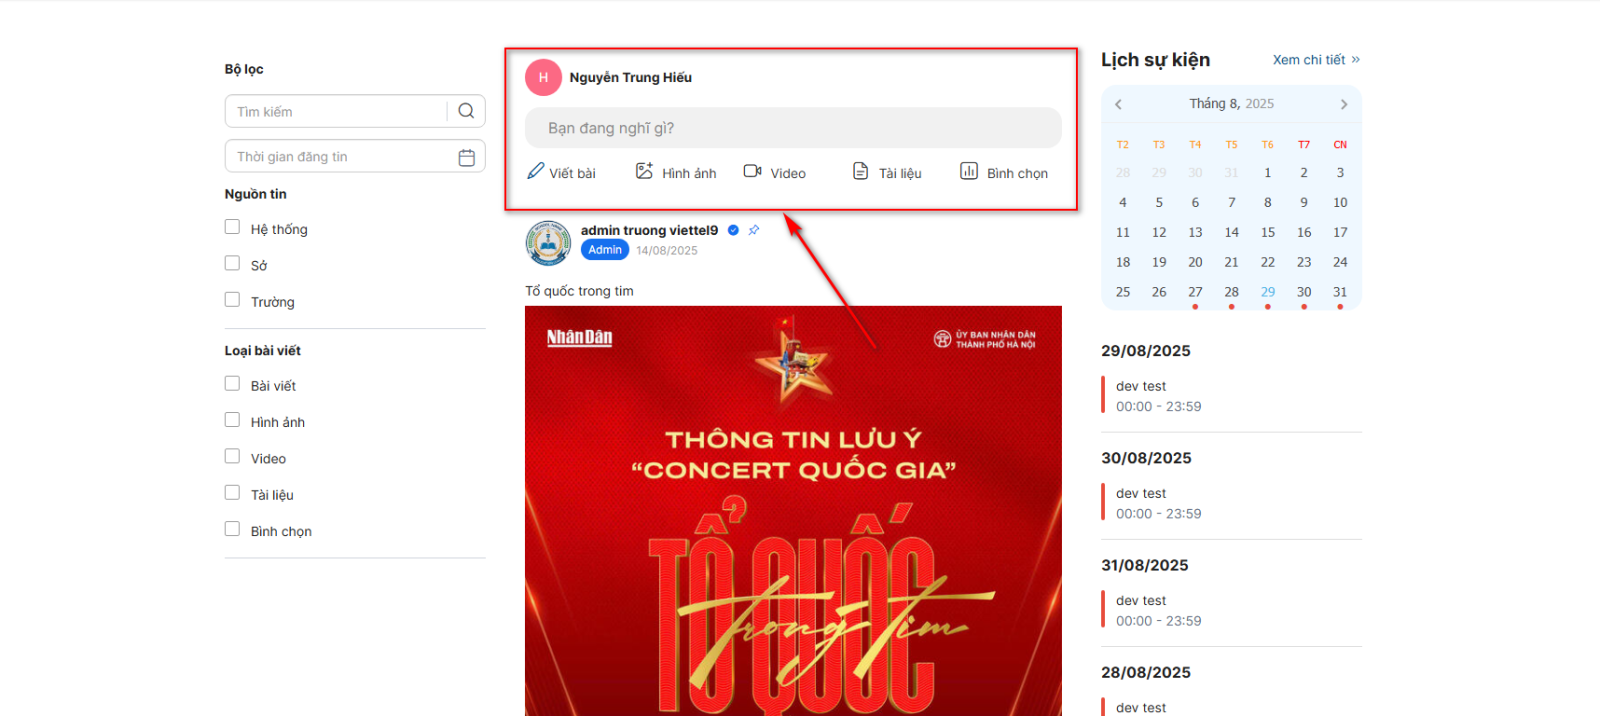Click the Video camera icon

tap(753, 171)
